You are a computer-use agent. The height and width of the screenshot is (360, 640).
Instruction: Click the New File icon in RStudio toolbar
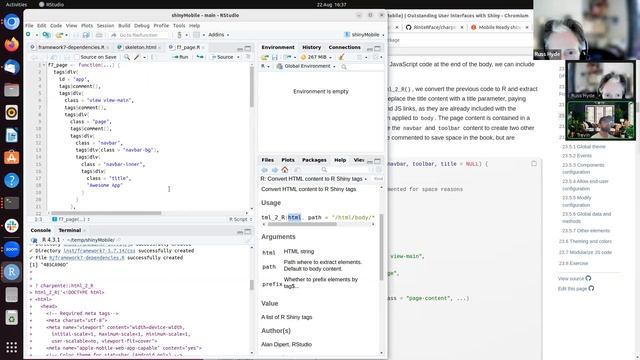29,35
